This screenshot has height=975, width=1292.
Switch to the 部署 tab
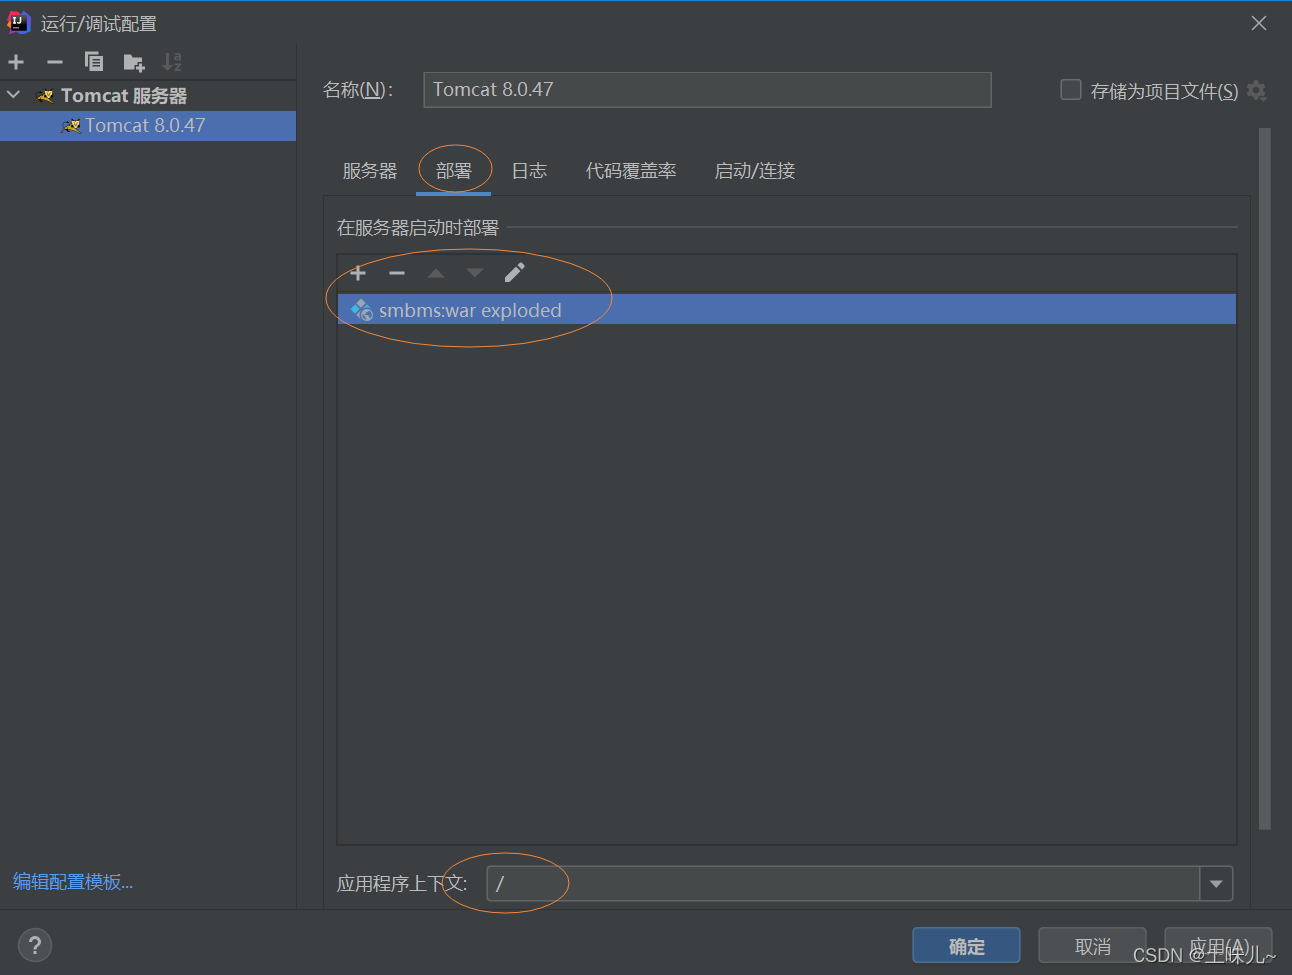[x=454, y=171]
